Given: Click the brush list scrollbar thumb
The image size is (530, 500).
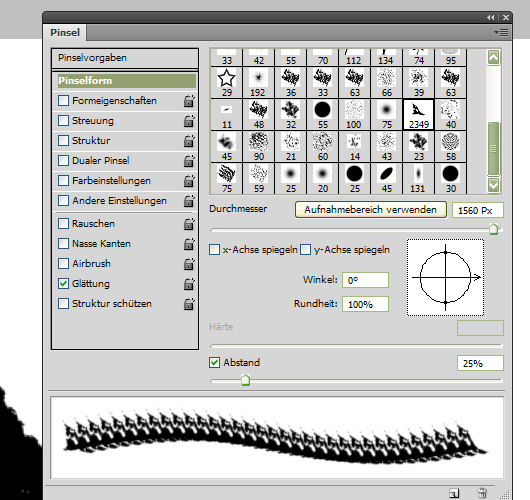Looking at the screenshot, I should tap(493, 149).
